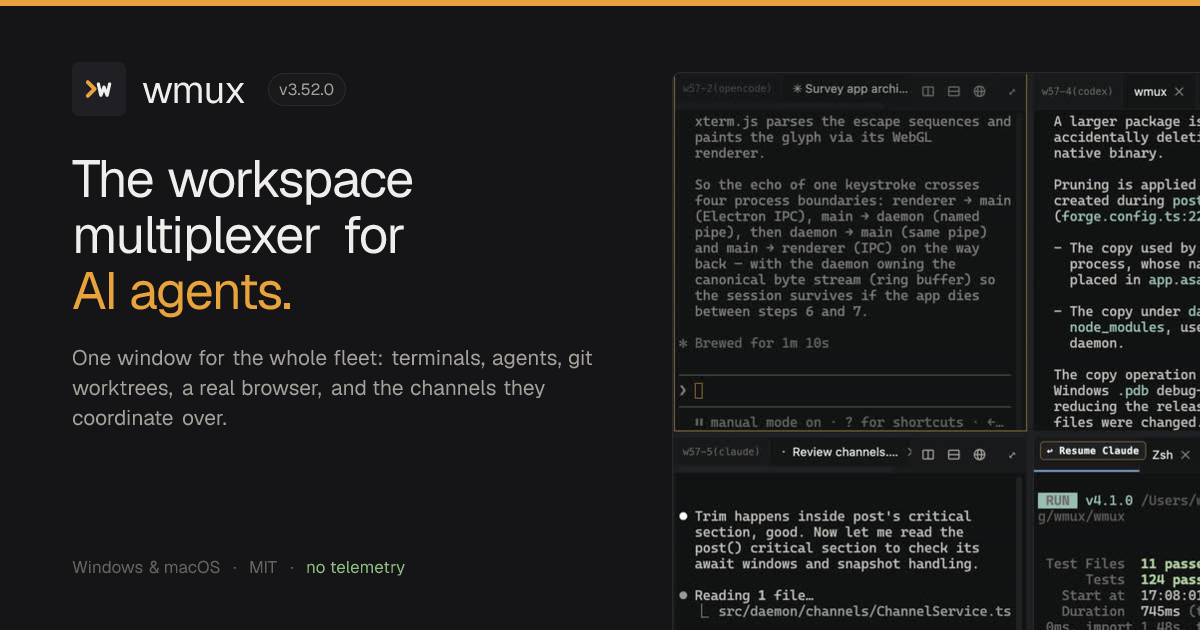Switch to the wmux tab
Viewport: 1200px width, 630px height.
tap(1150, 91)
